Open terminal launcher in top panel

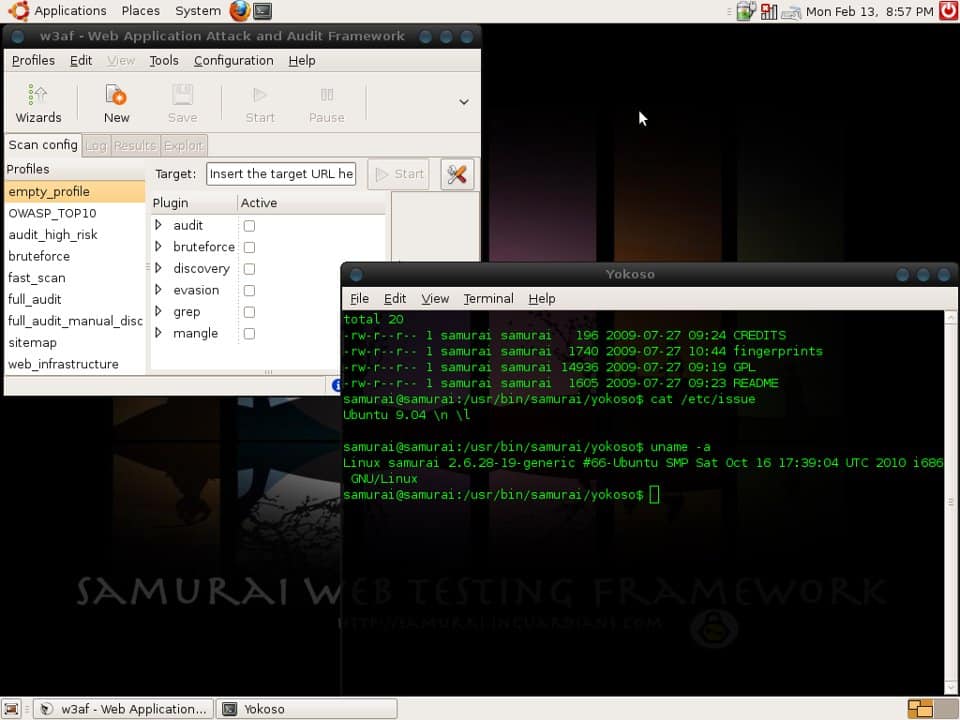click(262, 11)
